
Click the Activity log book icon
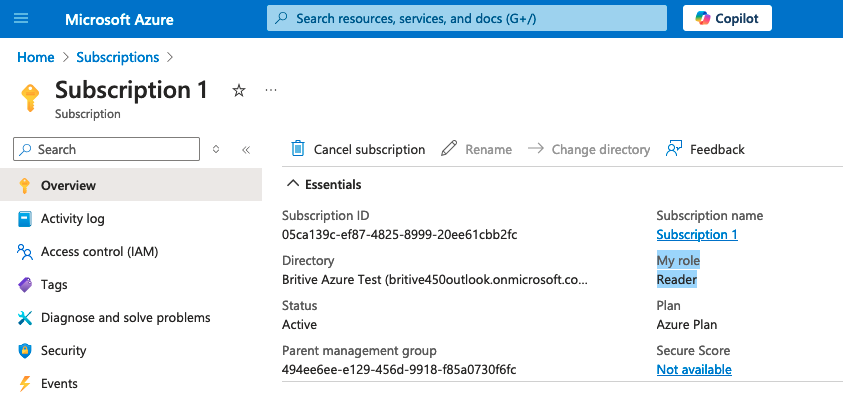tap(25, 219)
